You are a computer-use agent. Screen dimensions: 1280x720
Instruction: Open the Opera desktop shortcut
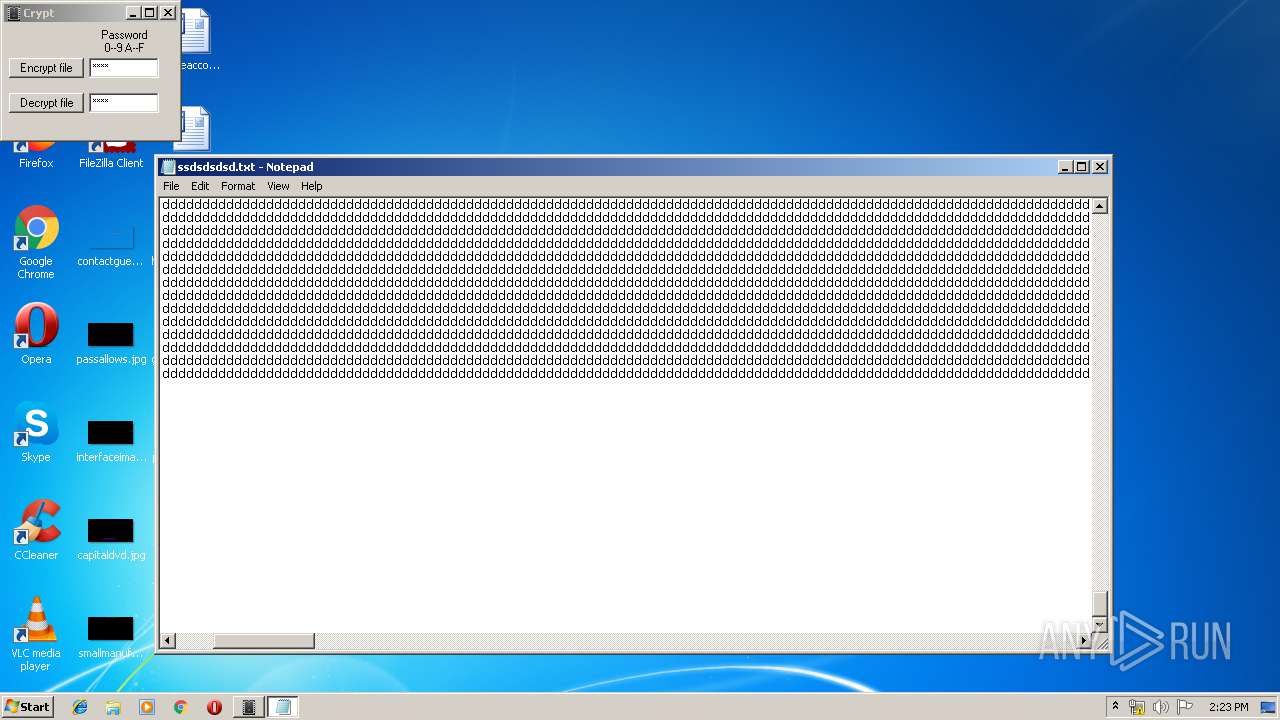pyautogui.click(x=36, y=334)
